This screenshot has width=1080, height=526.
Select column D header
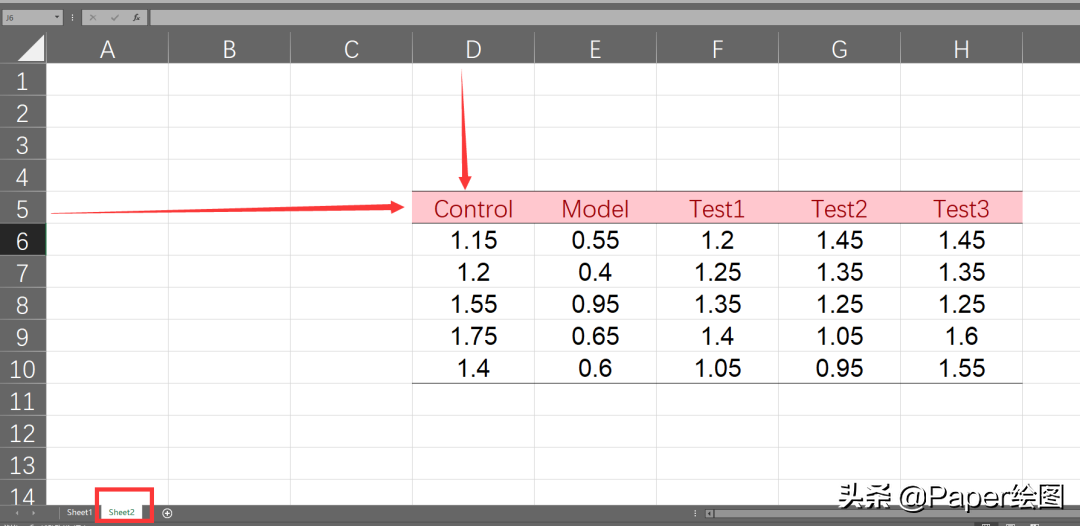473,49
